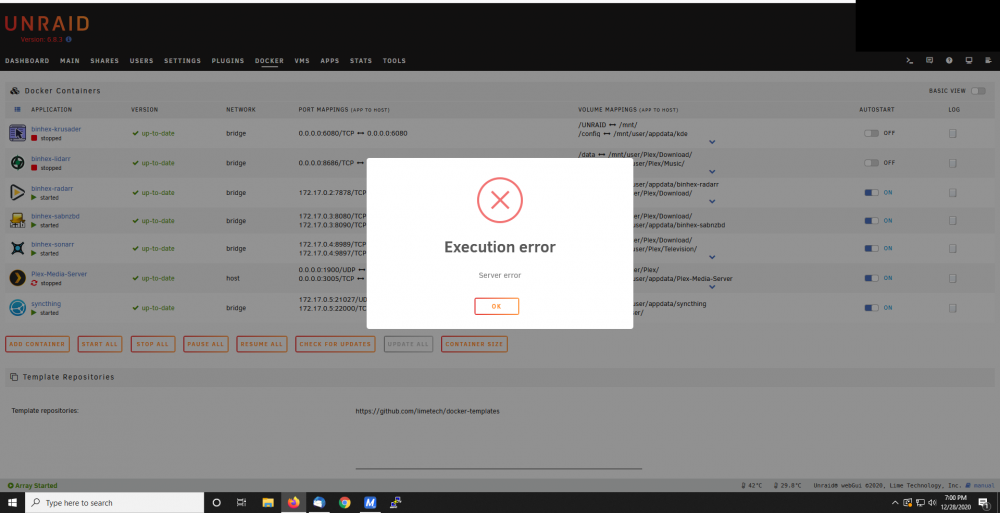
Task: Click the Resume All button
Action: point(261,344)
